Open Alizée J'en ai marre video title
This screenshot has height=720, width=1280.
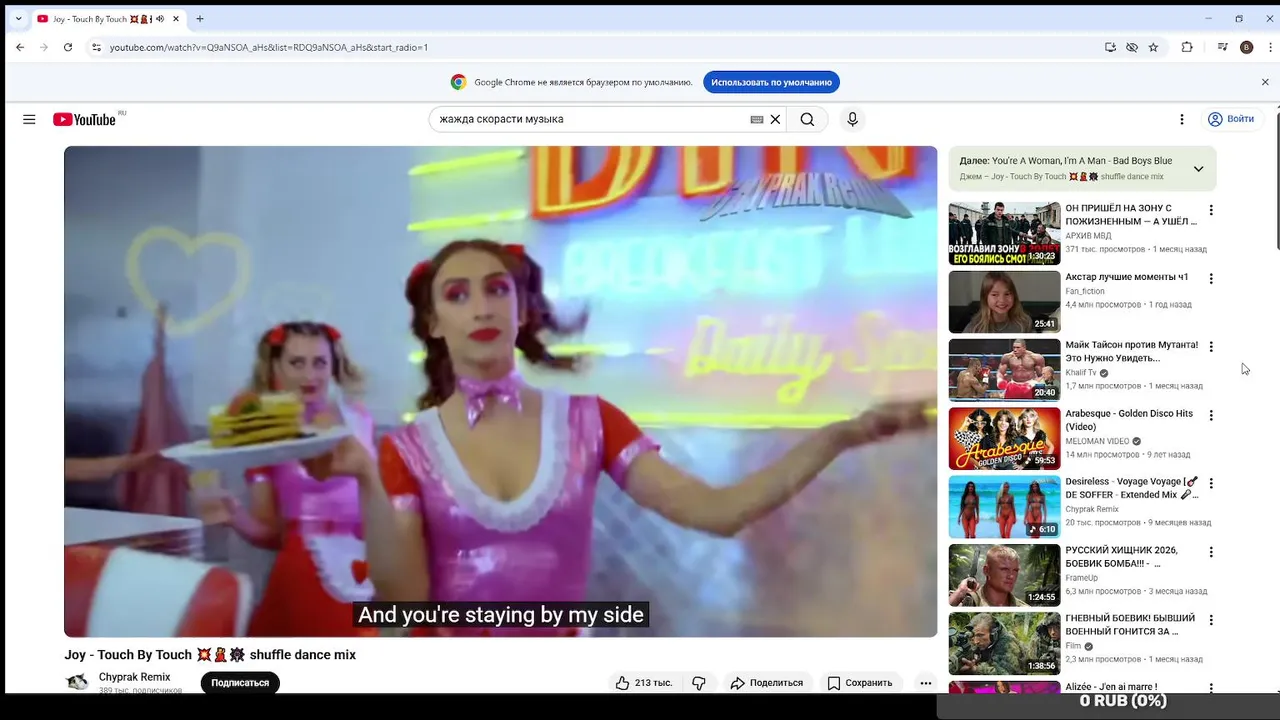coord(1111,687)
